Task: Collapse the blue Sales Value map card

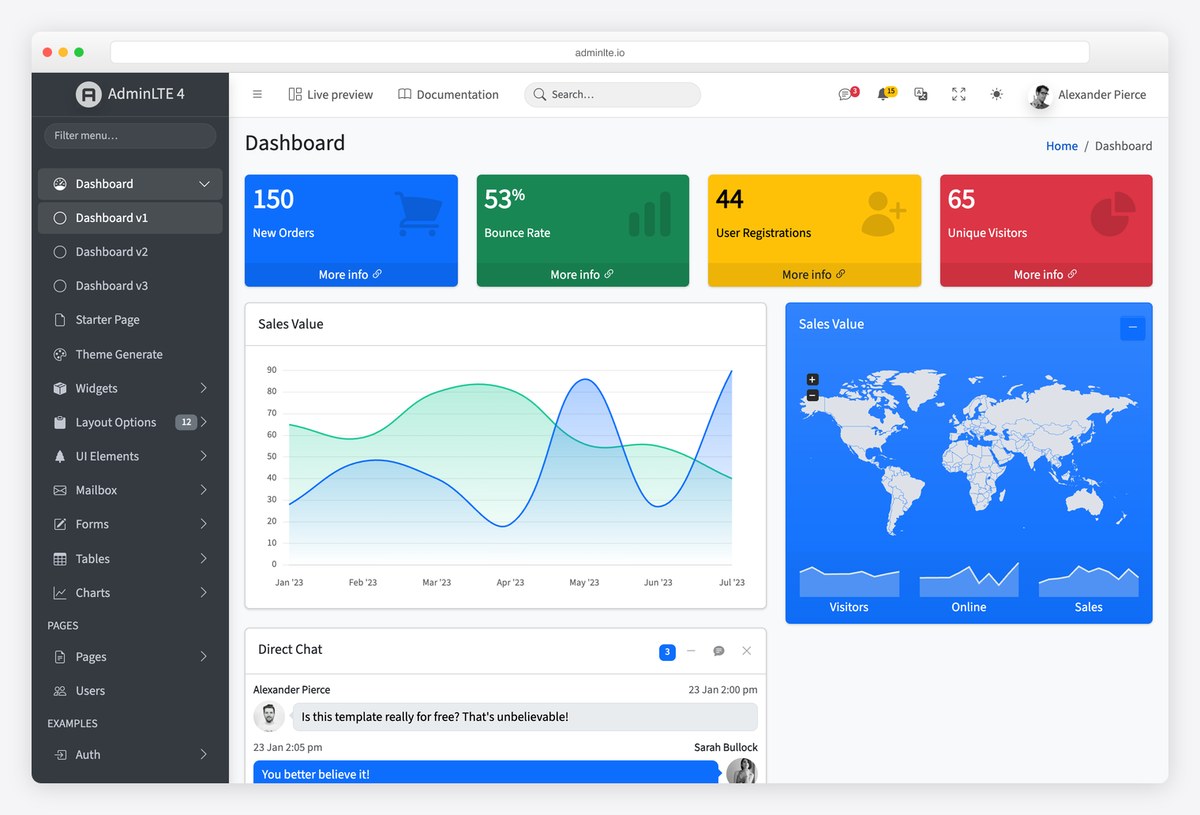Action: coord(1132,327)
